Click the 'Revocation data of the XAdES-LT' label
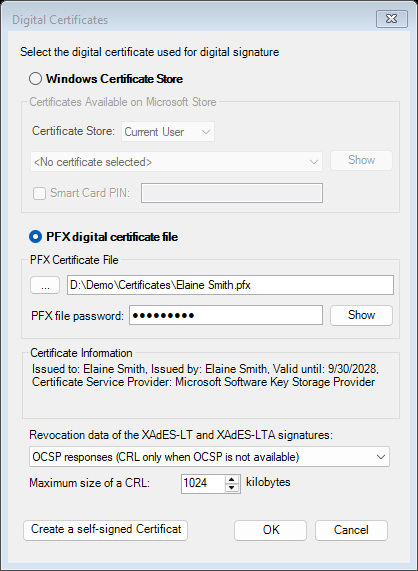Image resolution: width=418 pixels, height=571 pixels. [181, 435]
